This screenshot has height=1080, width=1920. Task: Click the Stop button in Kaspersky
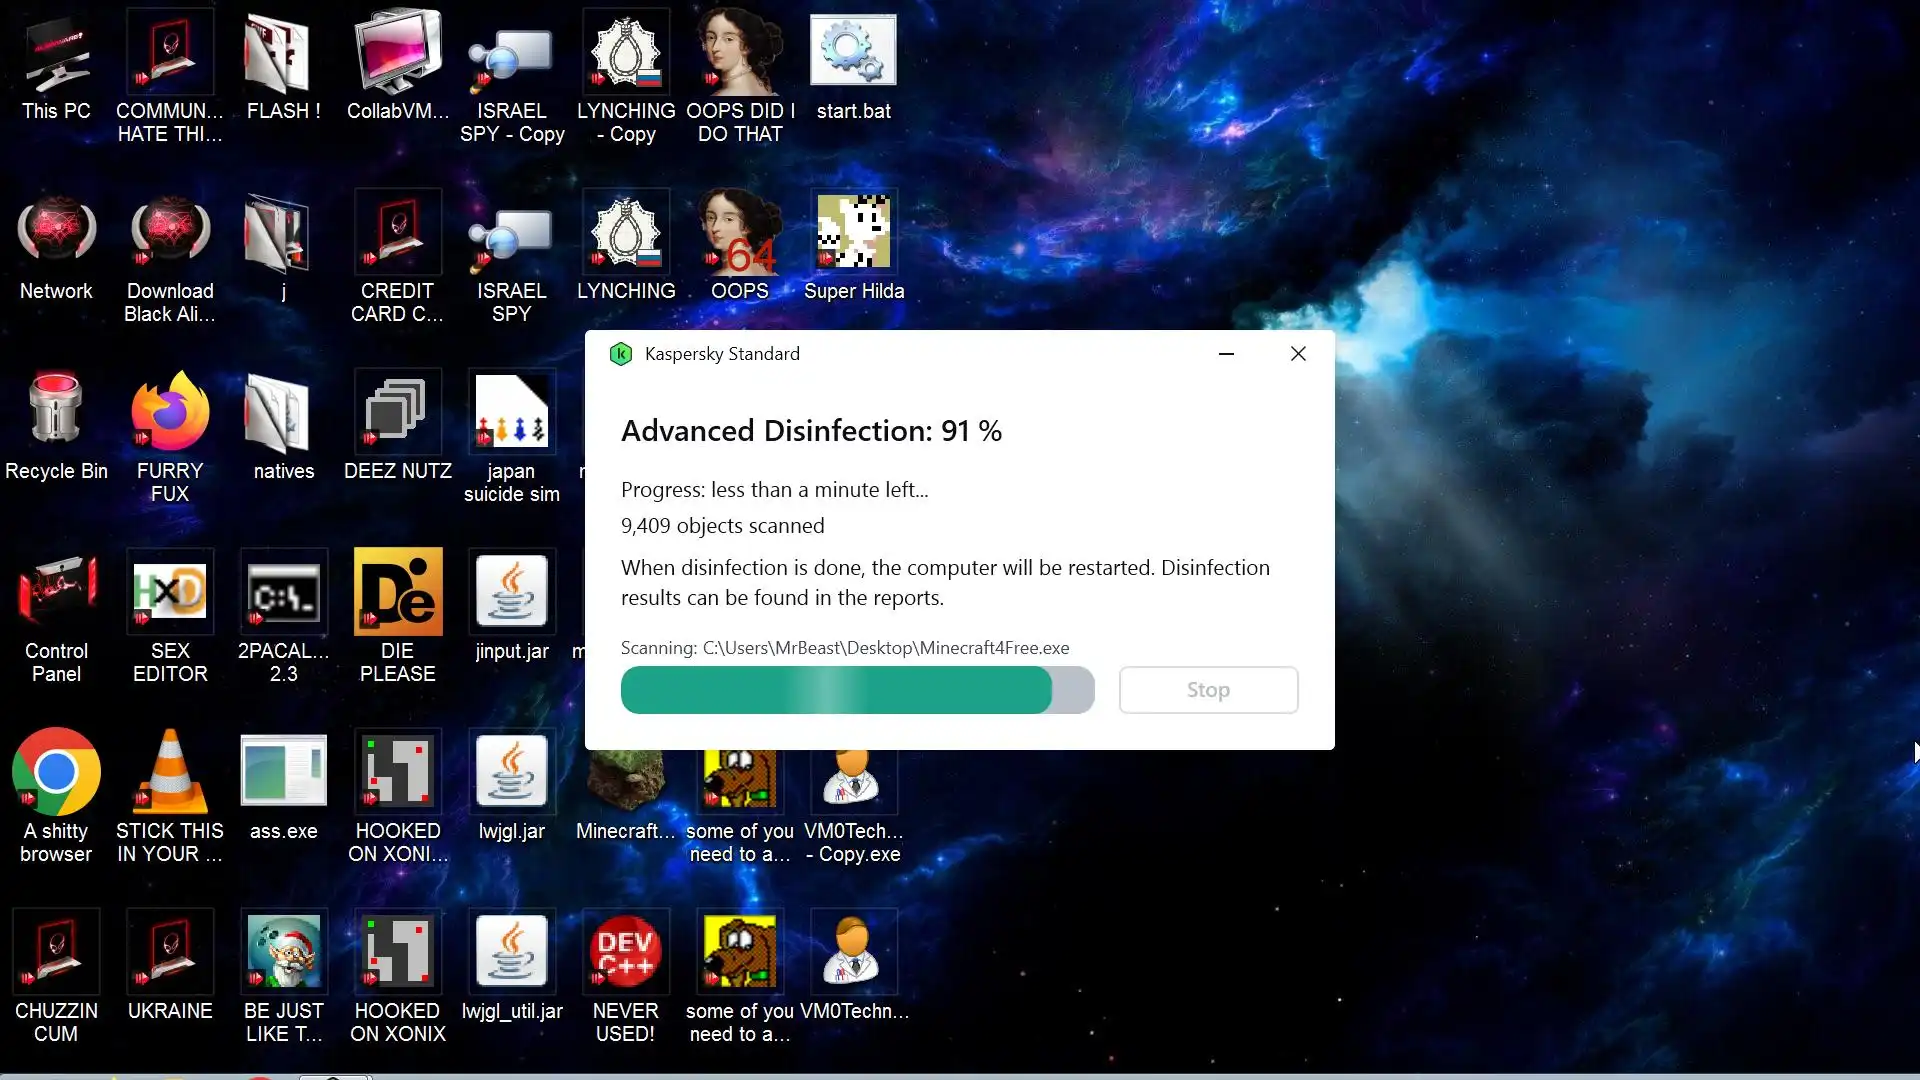pos(1208,690)
